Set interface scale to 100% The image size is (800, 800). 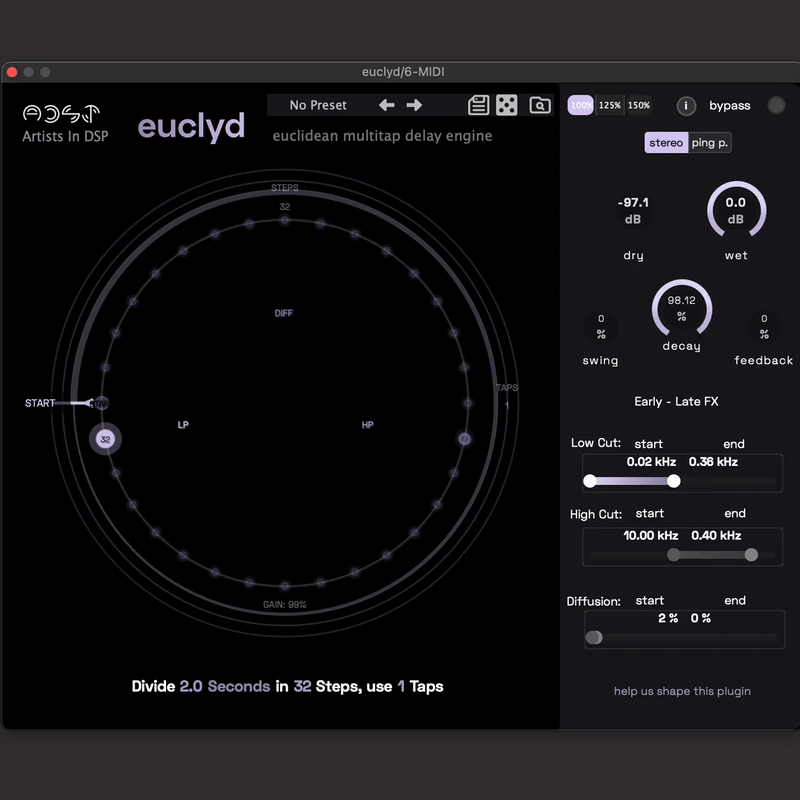point(581,105)
